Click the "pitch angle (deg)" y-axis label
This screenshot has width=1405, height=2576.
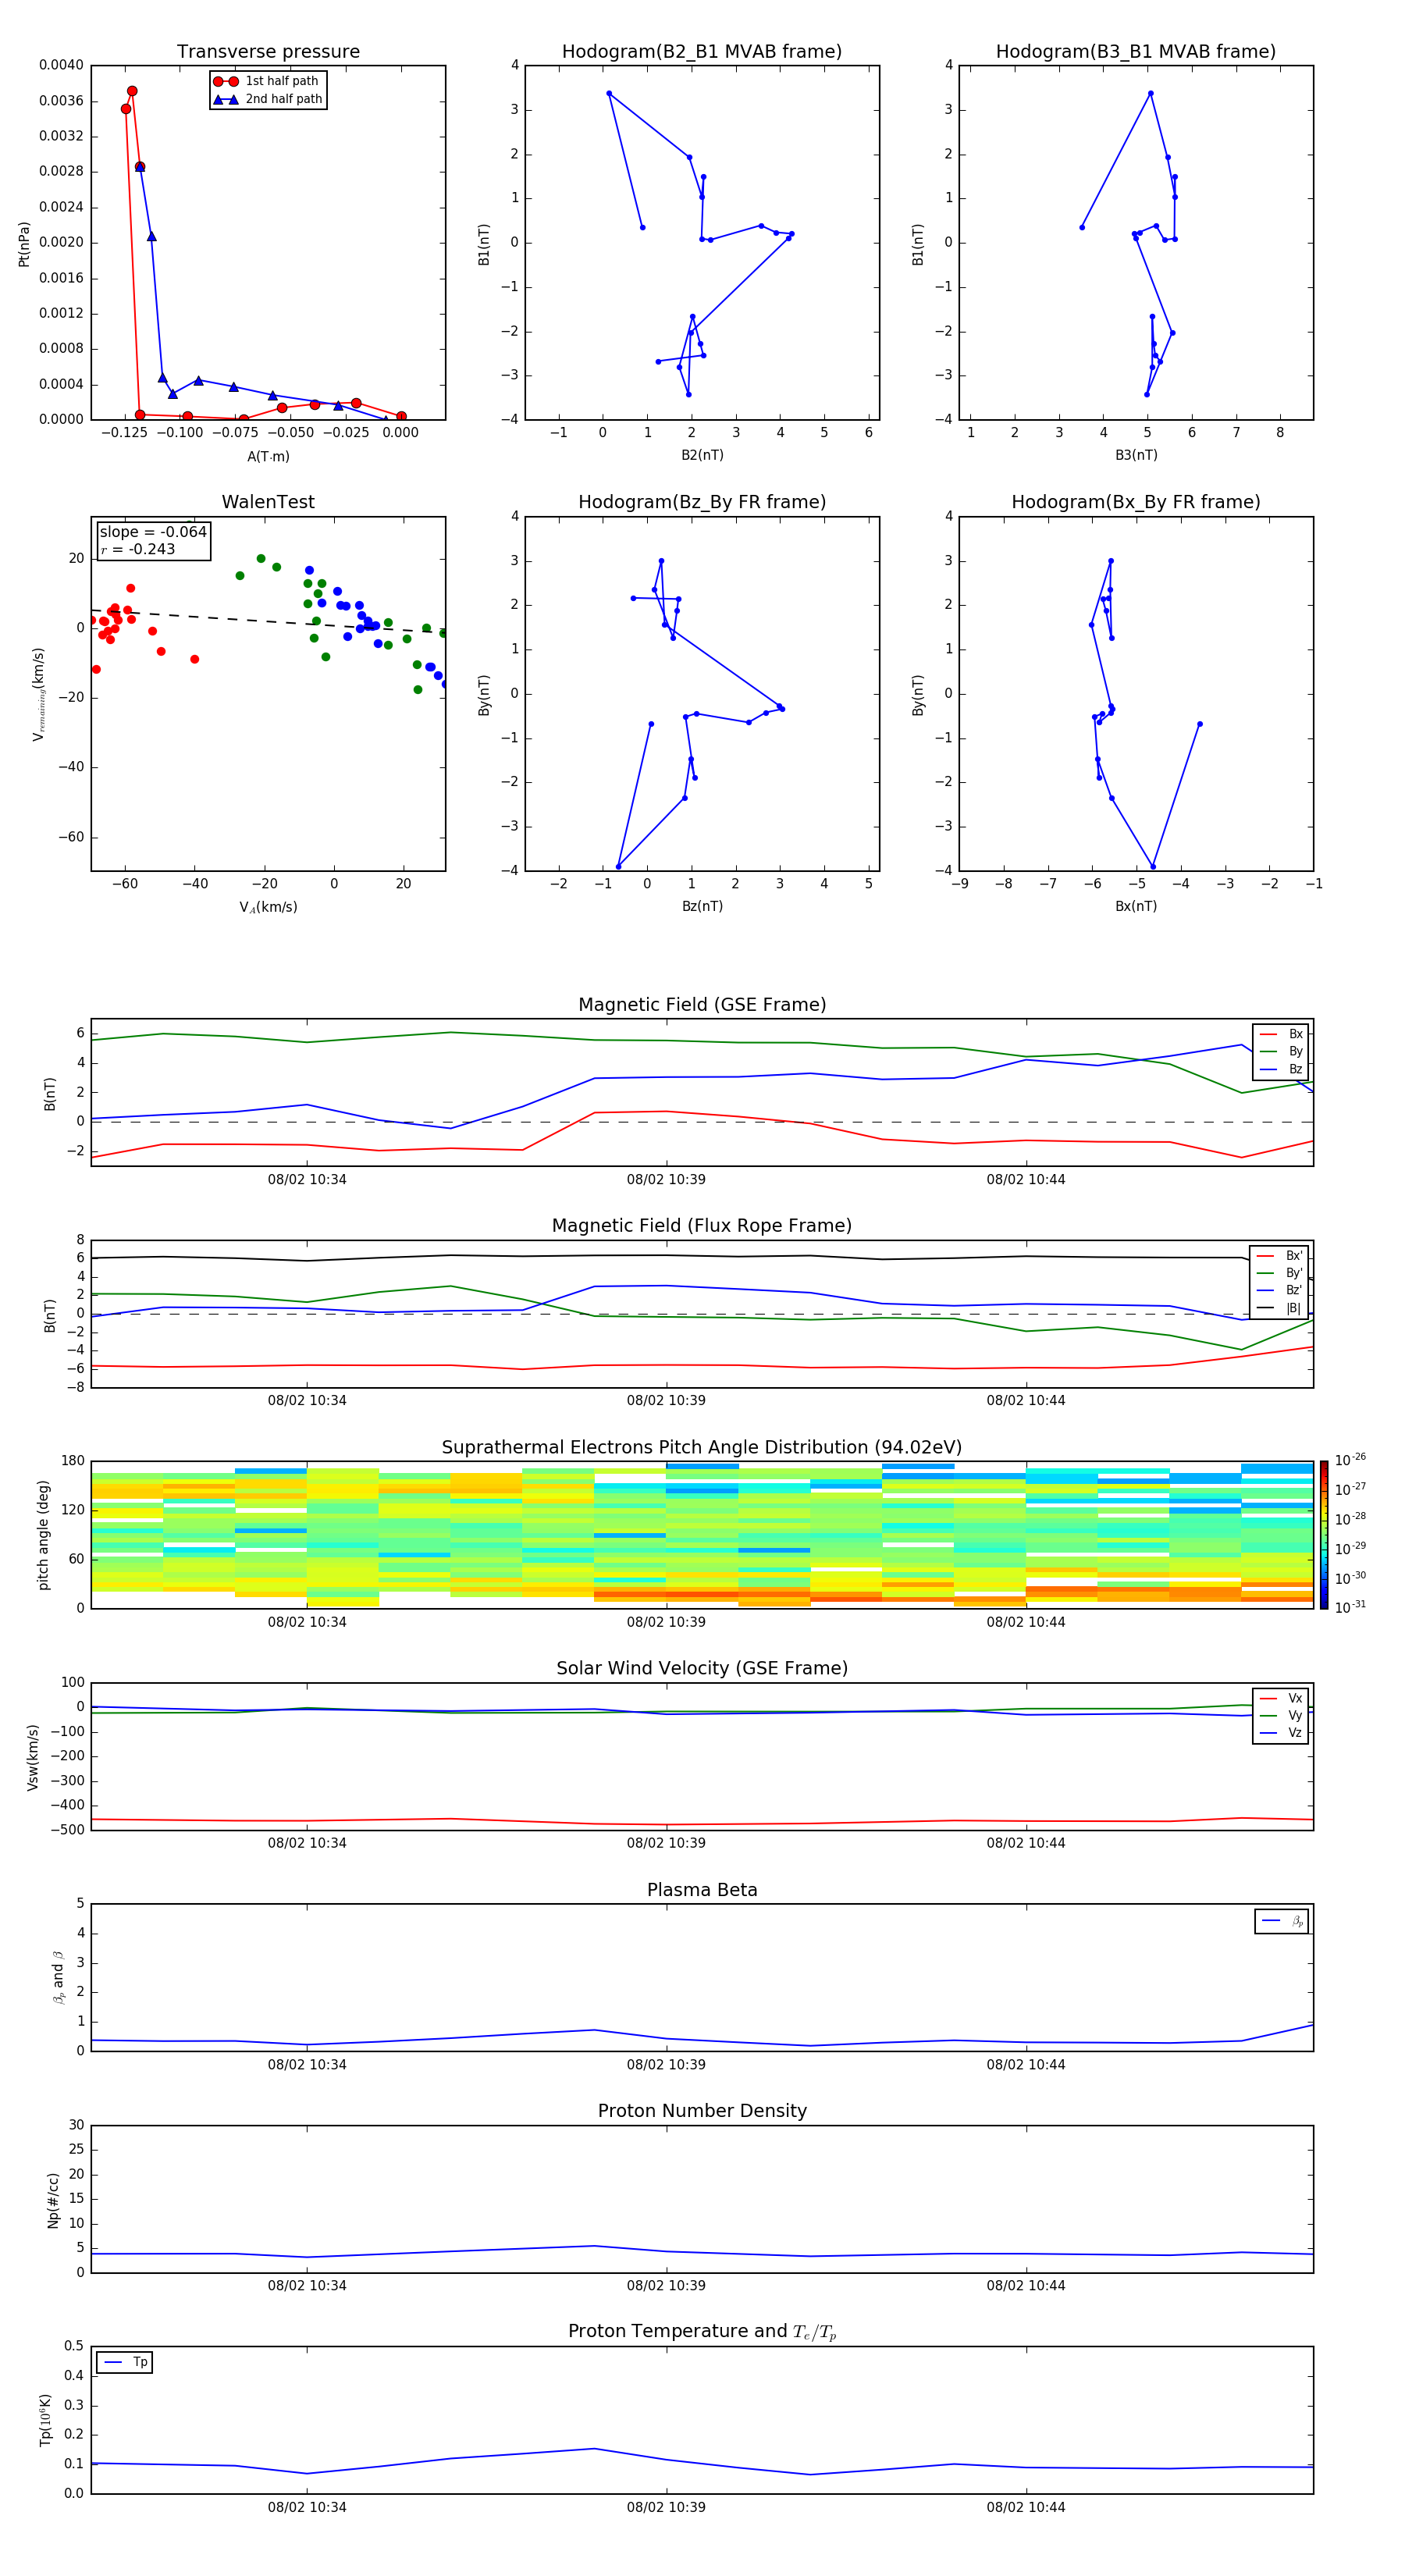pos(43,1535)
